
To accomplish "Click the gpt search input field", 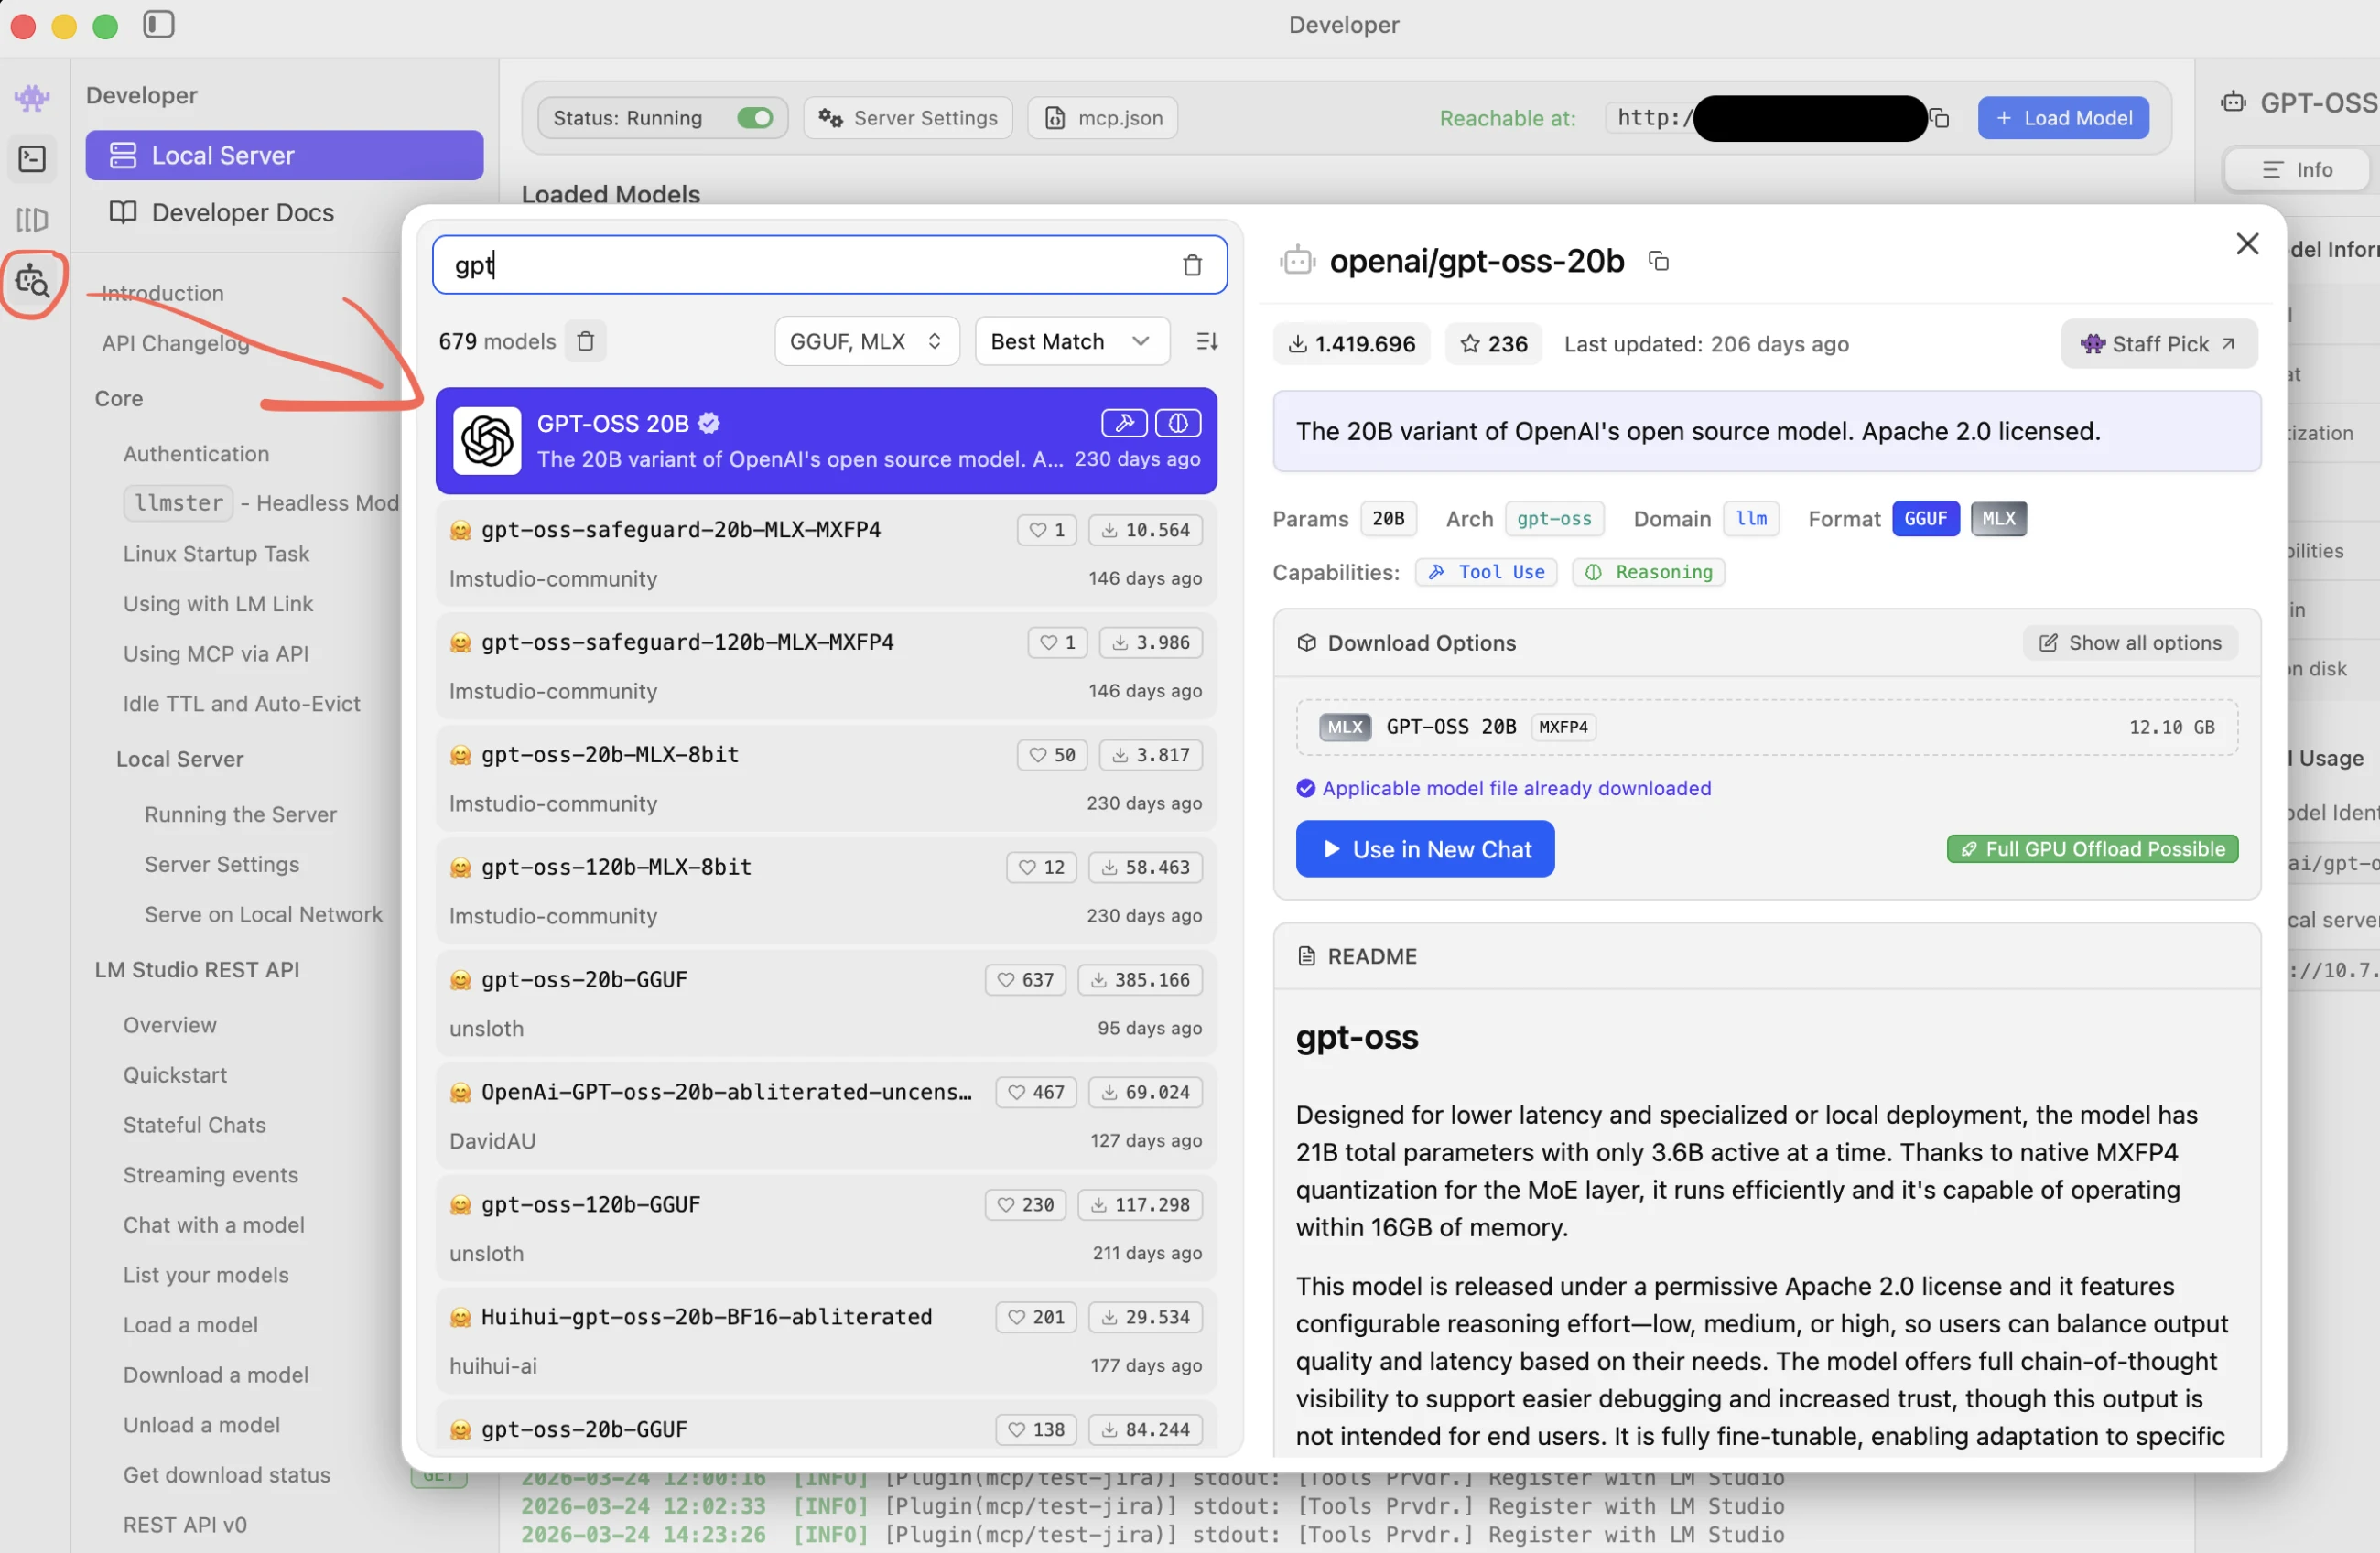I will [800, 265].
